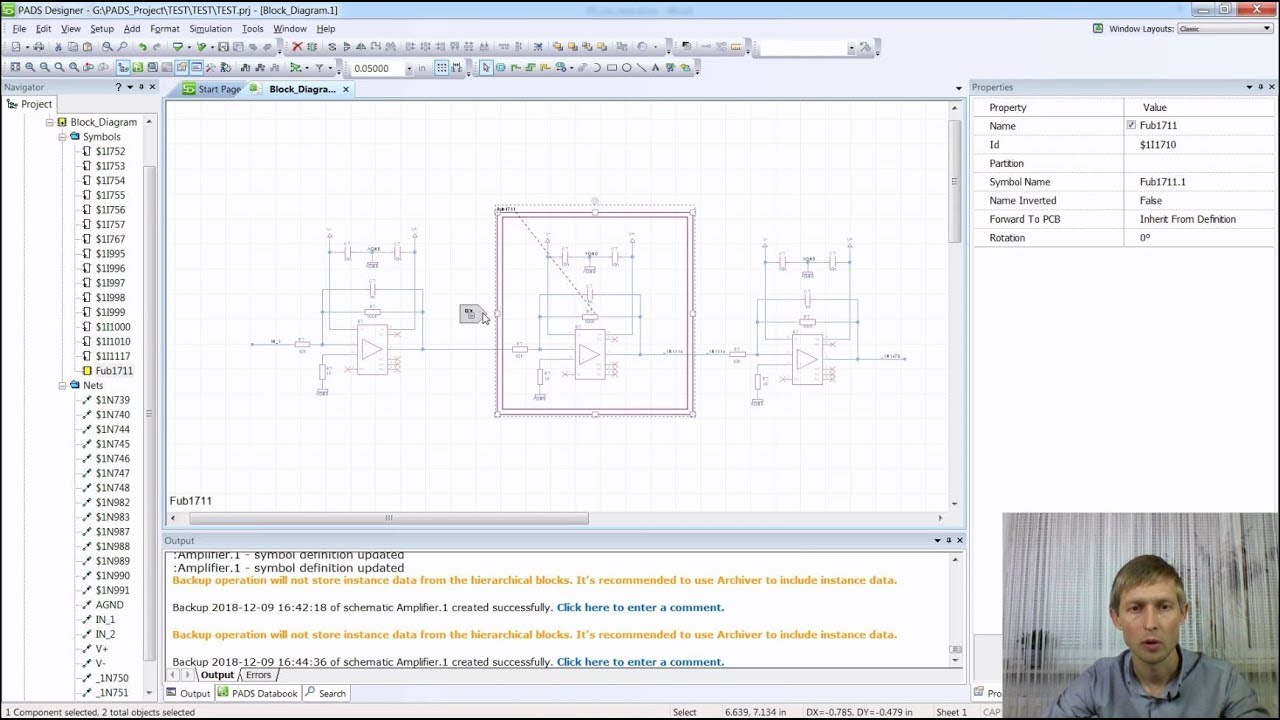1280x720 pixels.
Task: Close the Block_Diagram tab with its X
Action: pyautogui.click(x=346, y=89)
